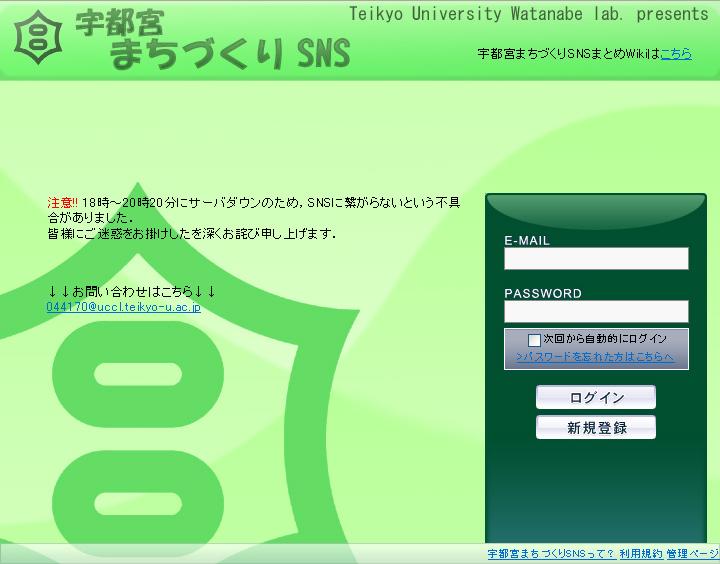Screen dimensions: 720x564
Task: Click the Utsunomiya emblem logo icon in header
Action: 38,38
